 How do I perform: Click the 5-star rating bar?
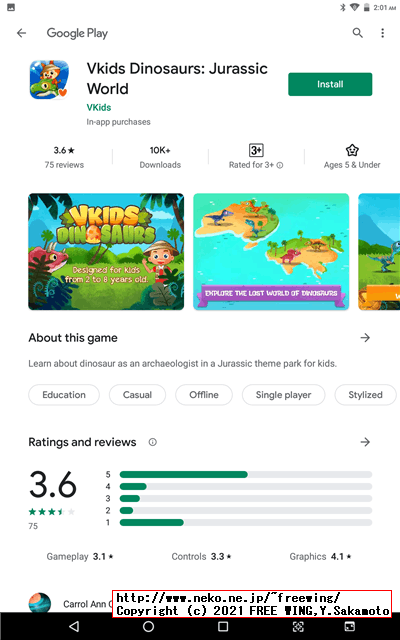tap(246, 474)
